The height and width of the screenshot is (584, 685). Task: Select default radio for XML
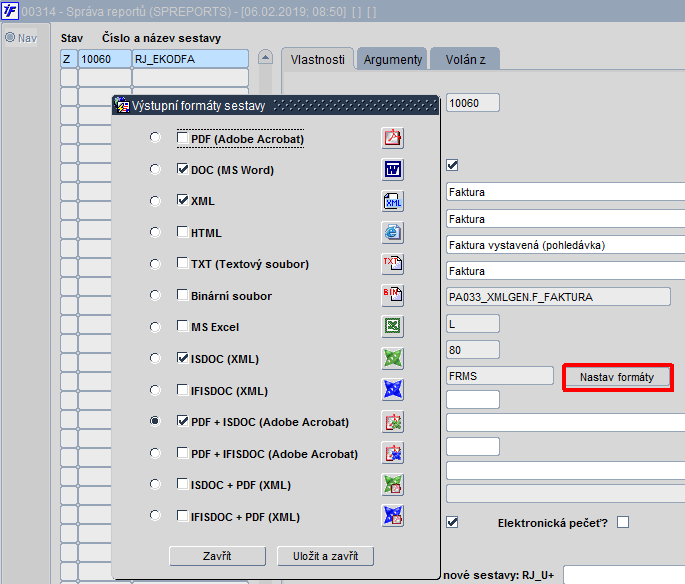155,201
